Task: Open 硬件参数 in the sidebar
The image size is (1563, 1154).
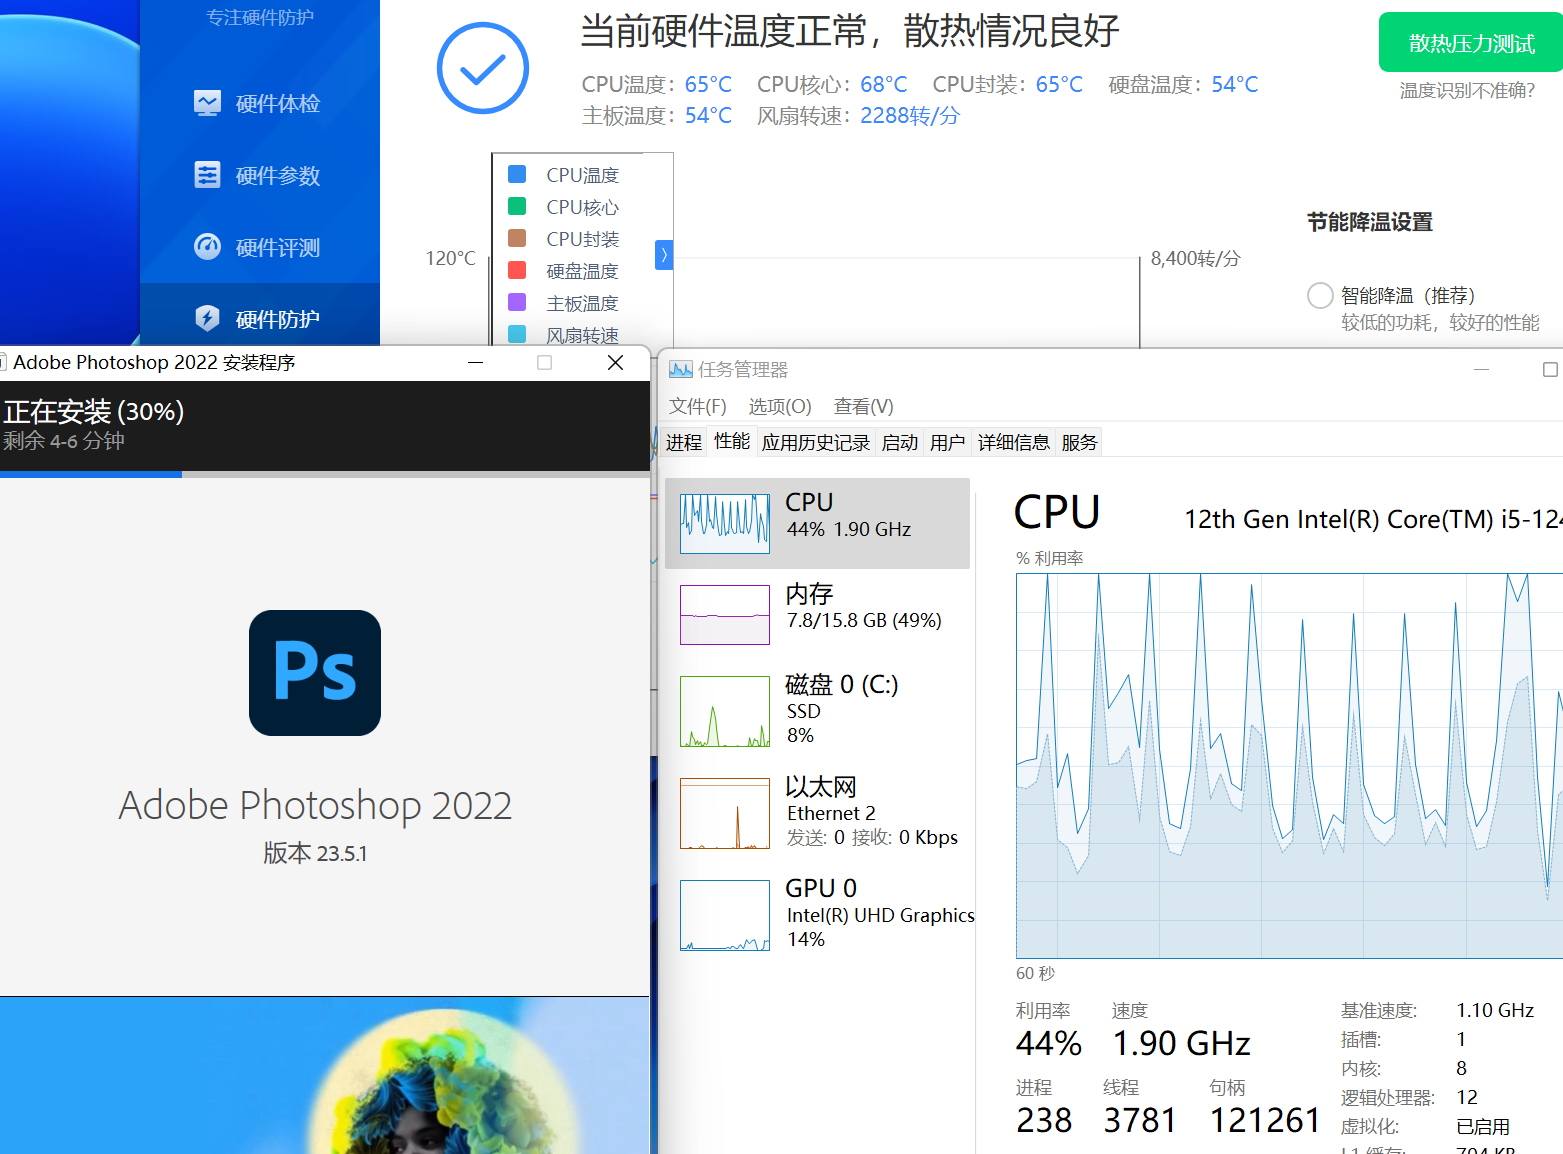Action: tap(258, 175)
